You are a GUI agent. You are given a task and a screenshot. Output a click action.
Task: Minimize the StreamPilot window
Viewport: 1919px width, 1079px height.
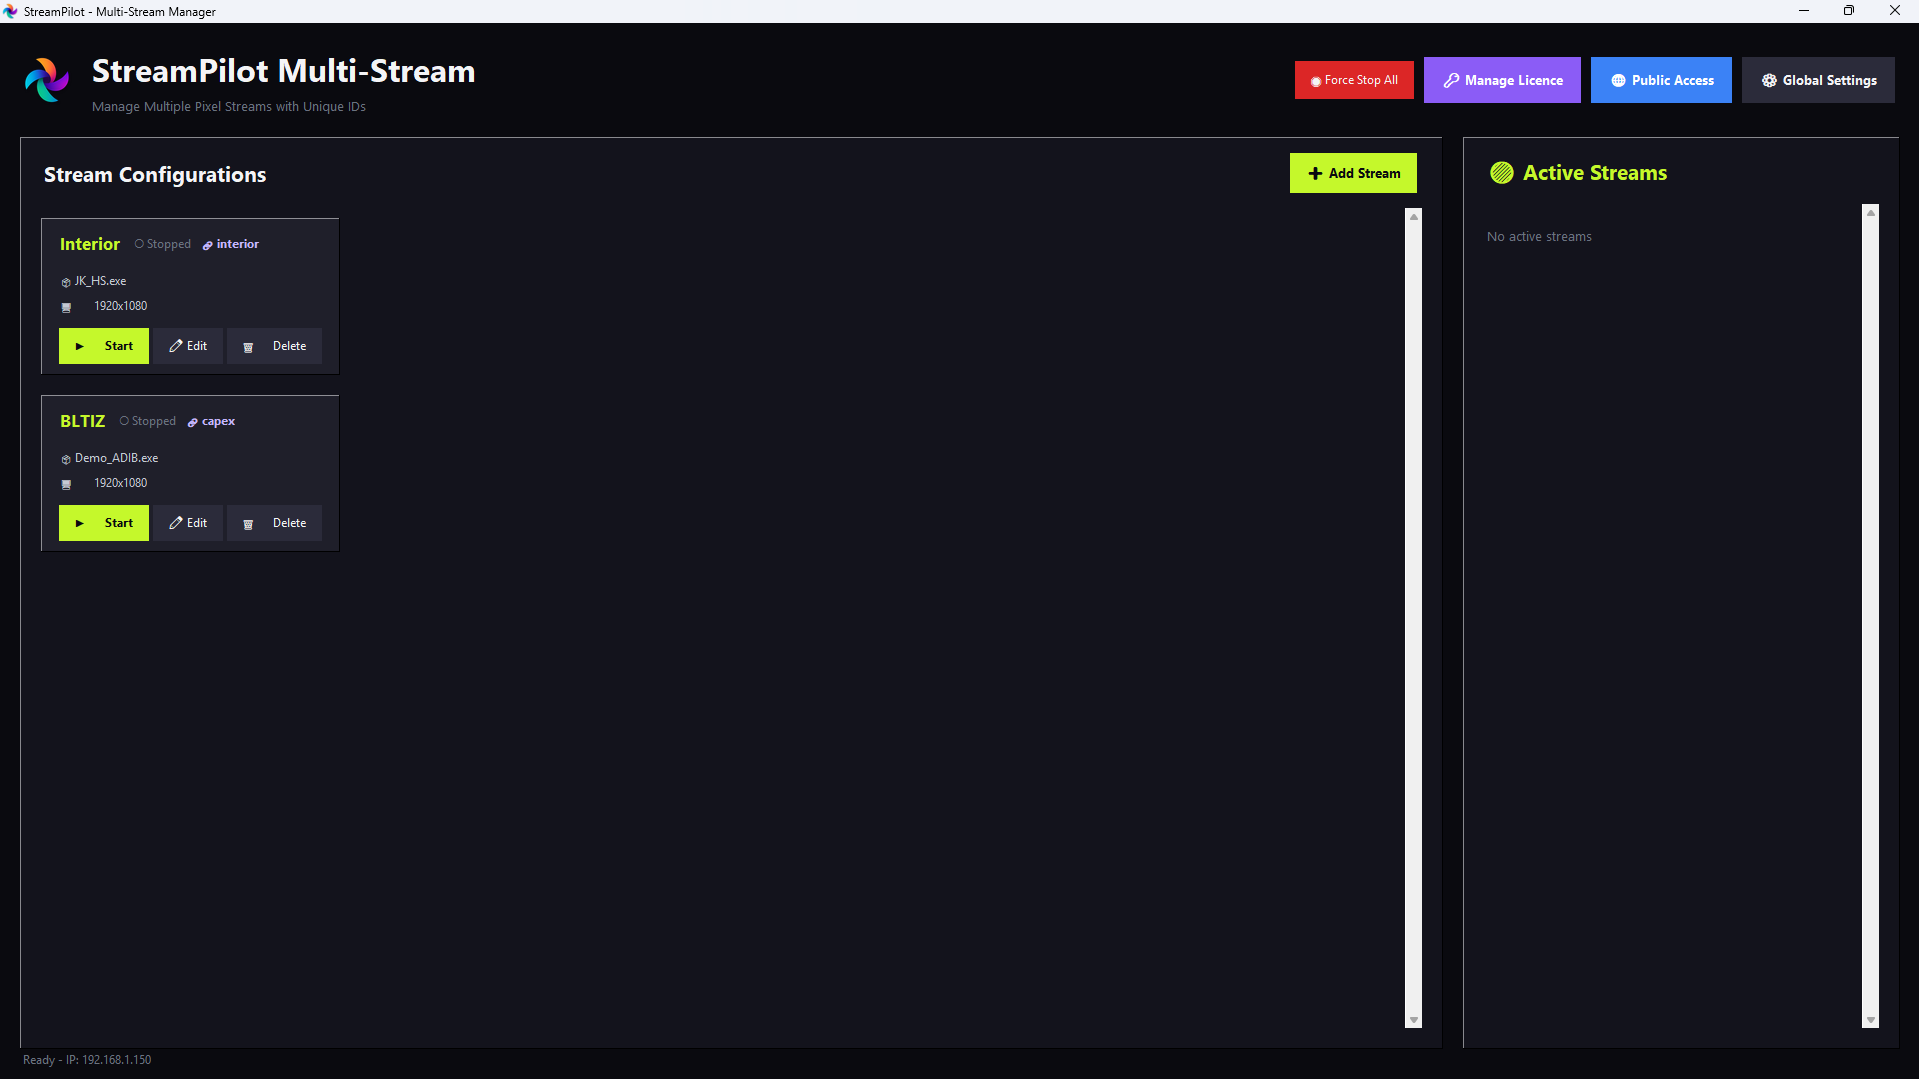click(x=1804, y=11)
